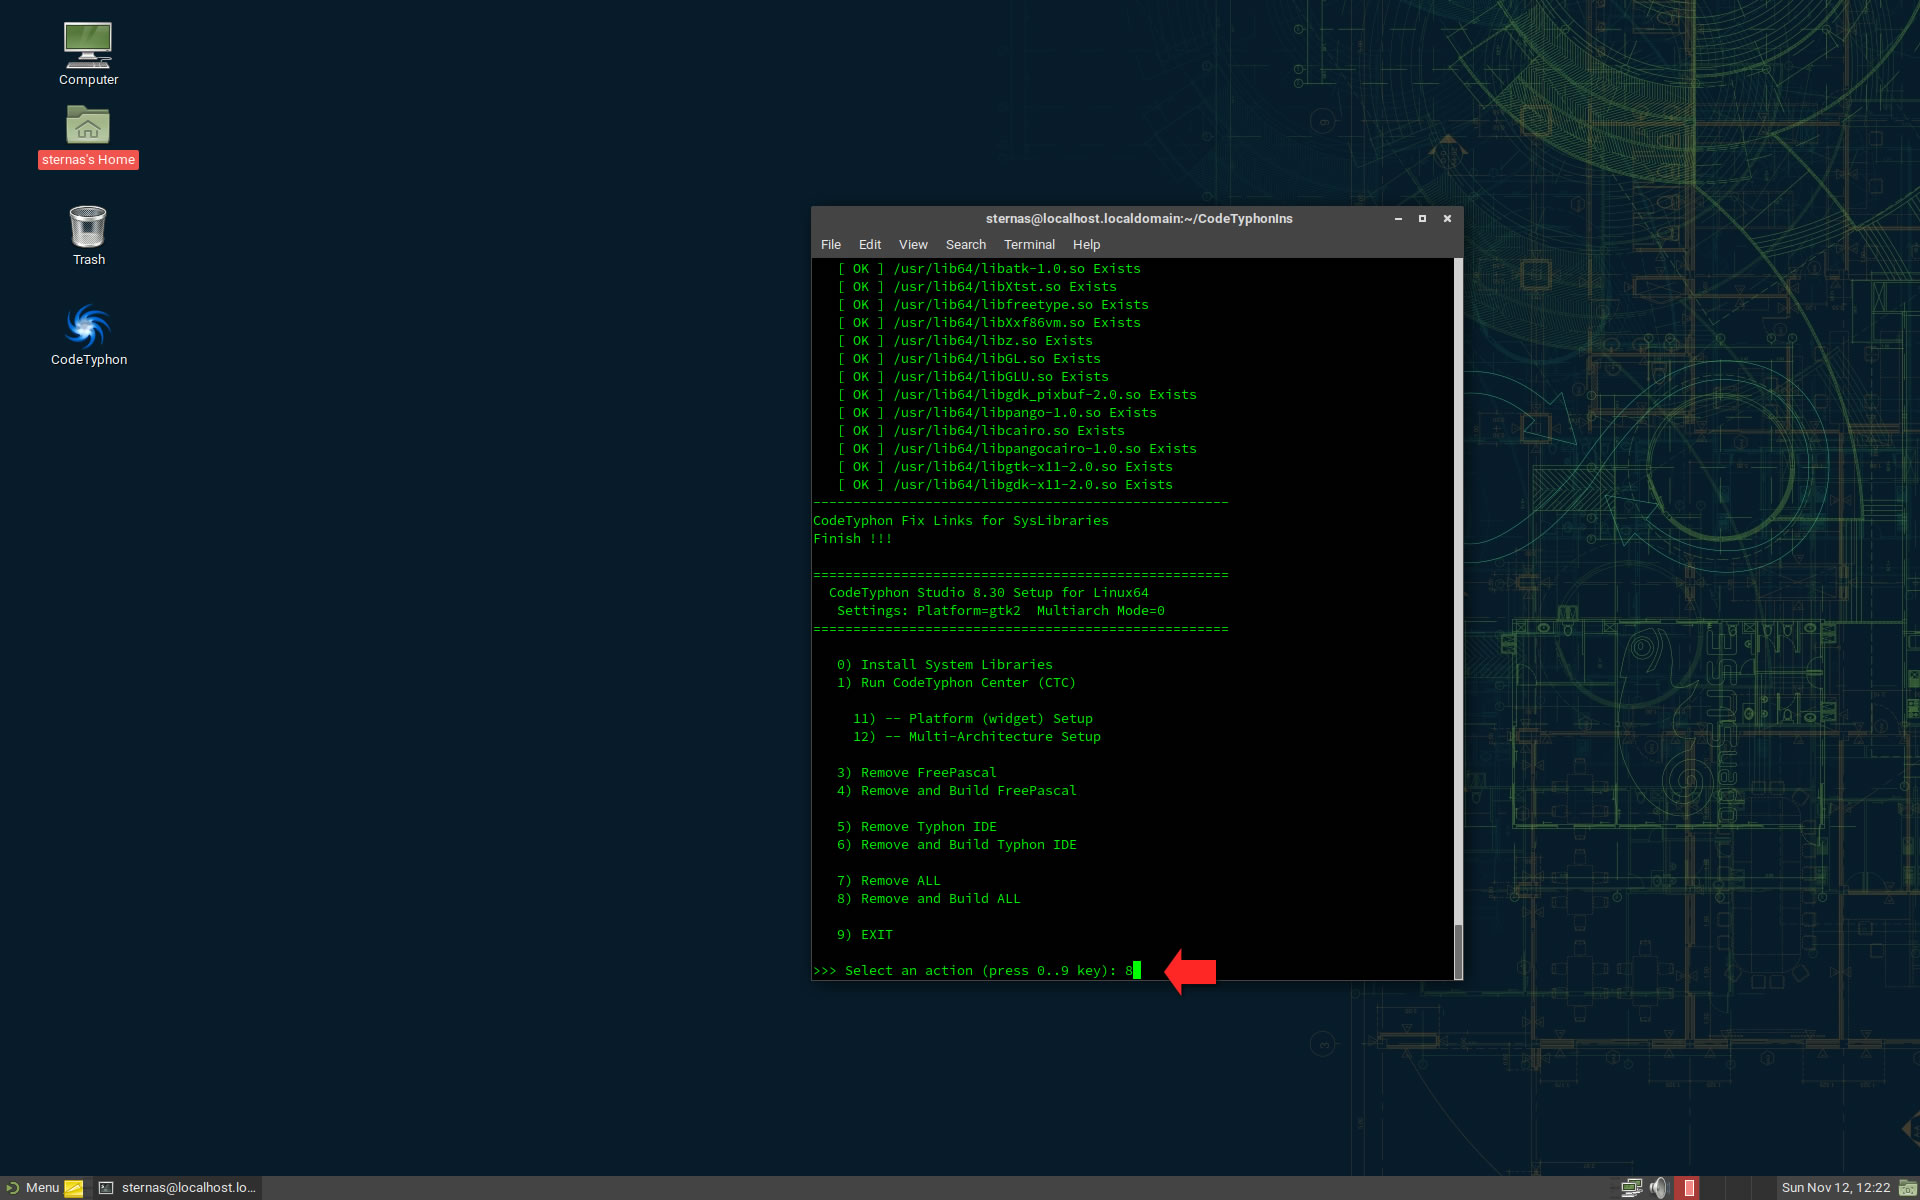Click the '5) Remove Typhon IDE' line
This screenshot has width=1920, height=1200.
click(x=917, y=827)
